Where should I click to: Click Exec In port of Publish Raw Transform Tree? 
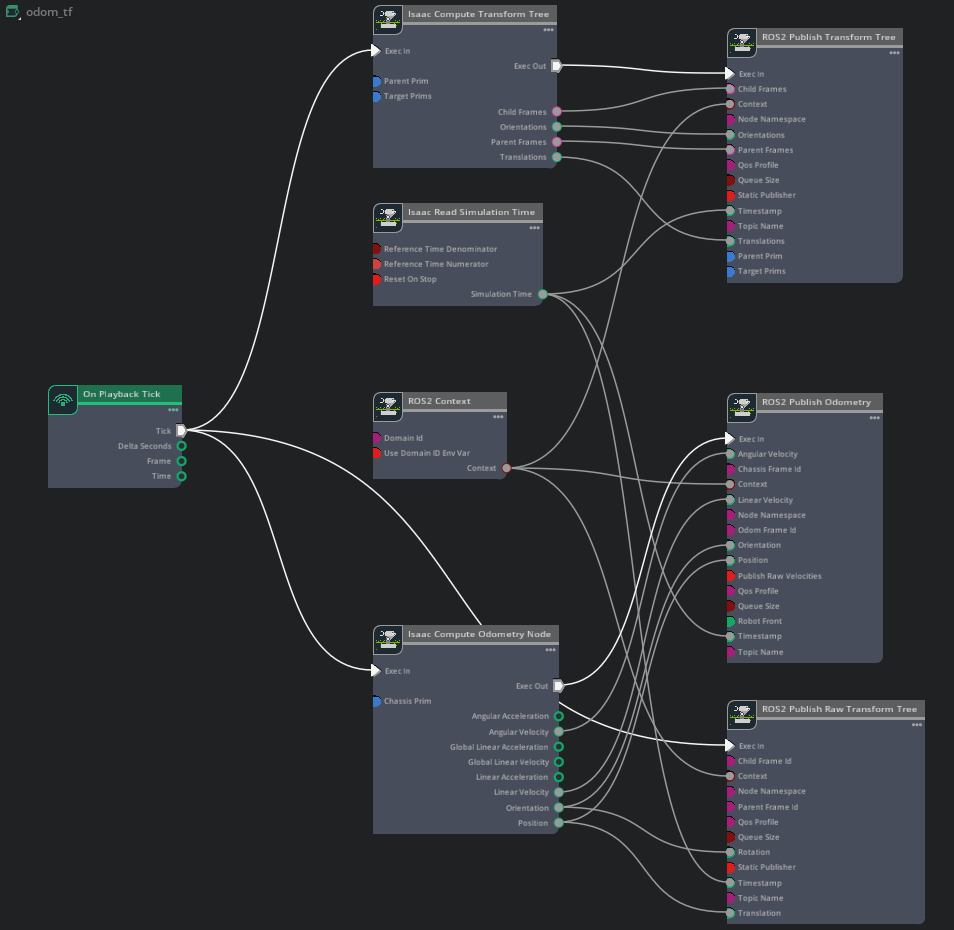coord(730,746)
